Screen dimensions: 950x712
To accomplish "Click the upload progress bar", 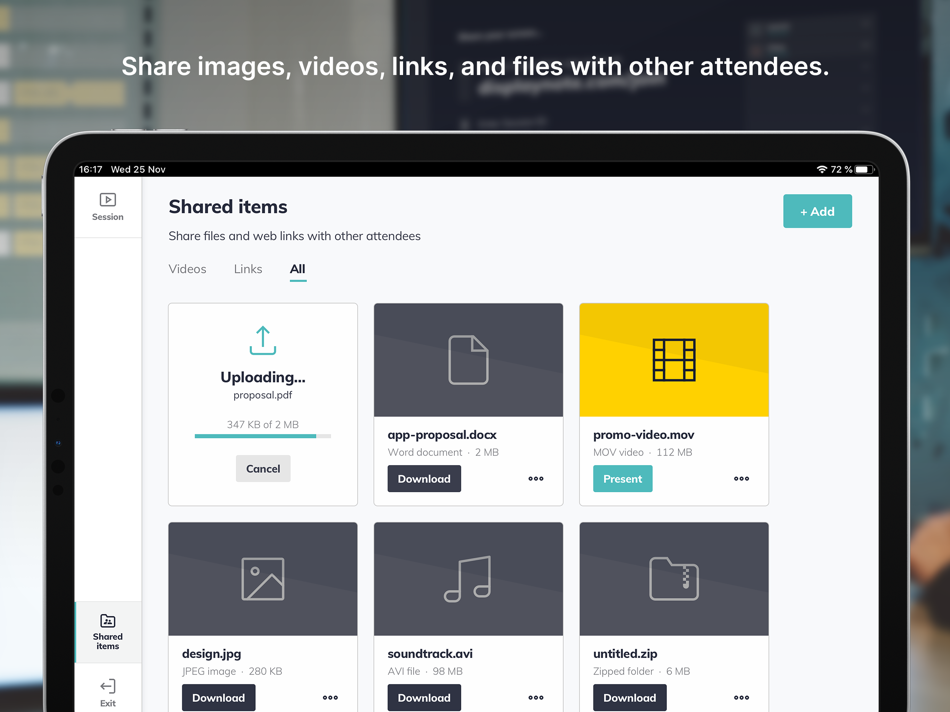I will (263, 436).
